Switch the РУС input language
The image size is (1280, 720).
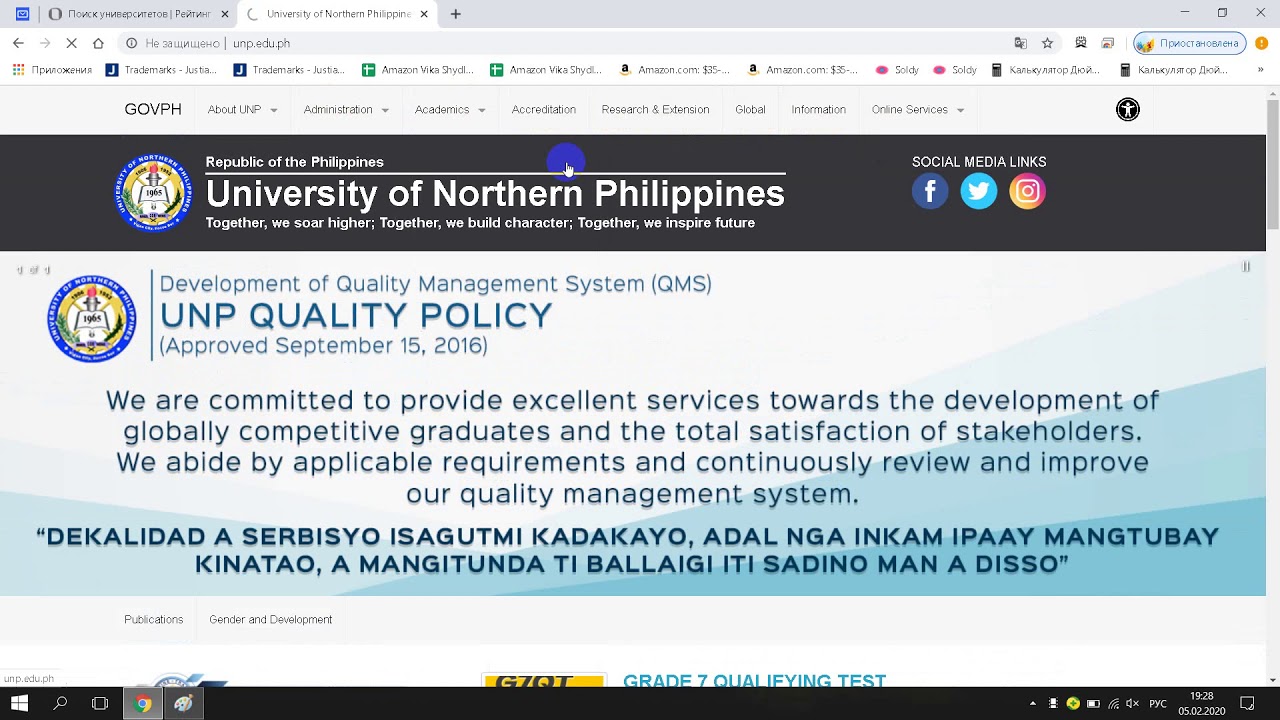(1158, 704)
